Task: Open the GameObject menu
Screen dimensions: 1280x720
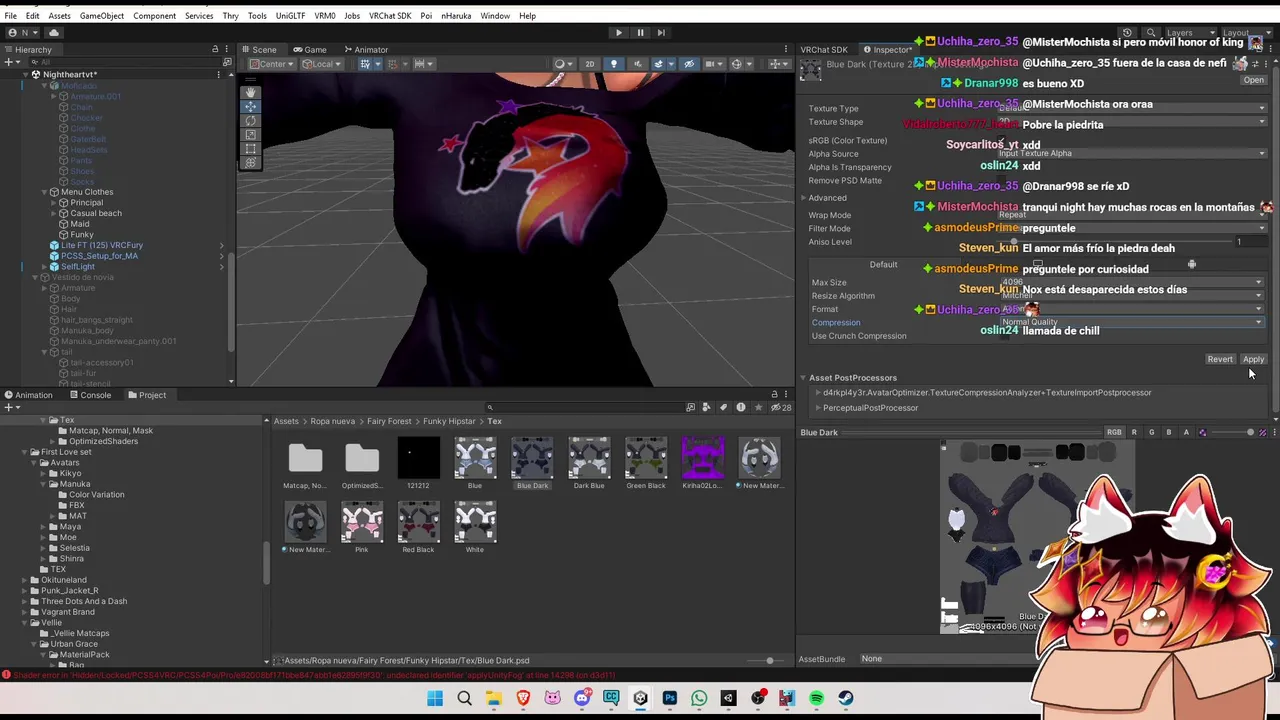Action: tap(102, 16)
